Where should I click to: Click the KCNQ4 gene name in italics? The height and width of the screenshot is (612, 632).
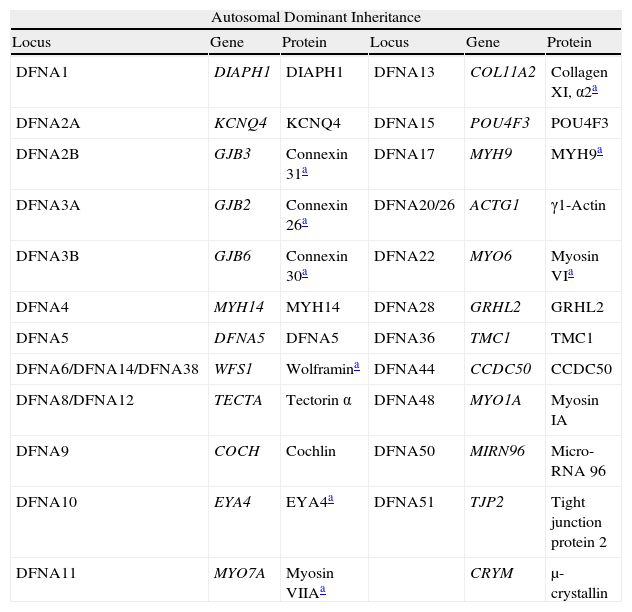tap(240, 123)
